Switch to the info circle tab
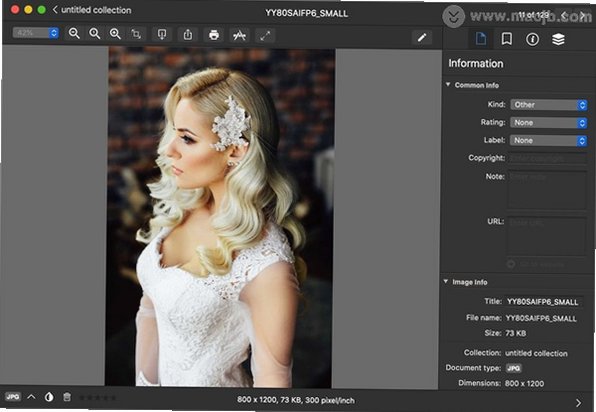This screenshot has height=412, width=596. (532, 39)
